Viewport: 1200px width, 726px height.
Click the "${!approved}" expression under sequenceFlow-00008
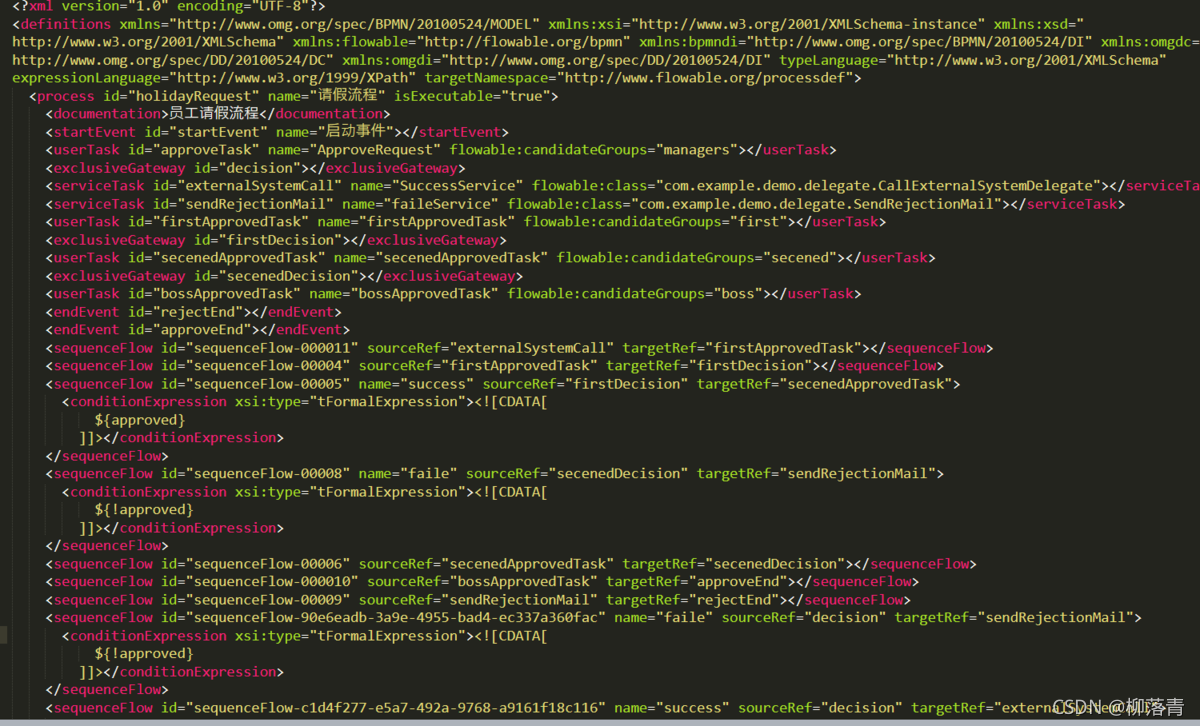pyautogui.click(x=144, y=510)
